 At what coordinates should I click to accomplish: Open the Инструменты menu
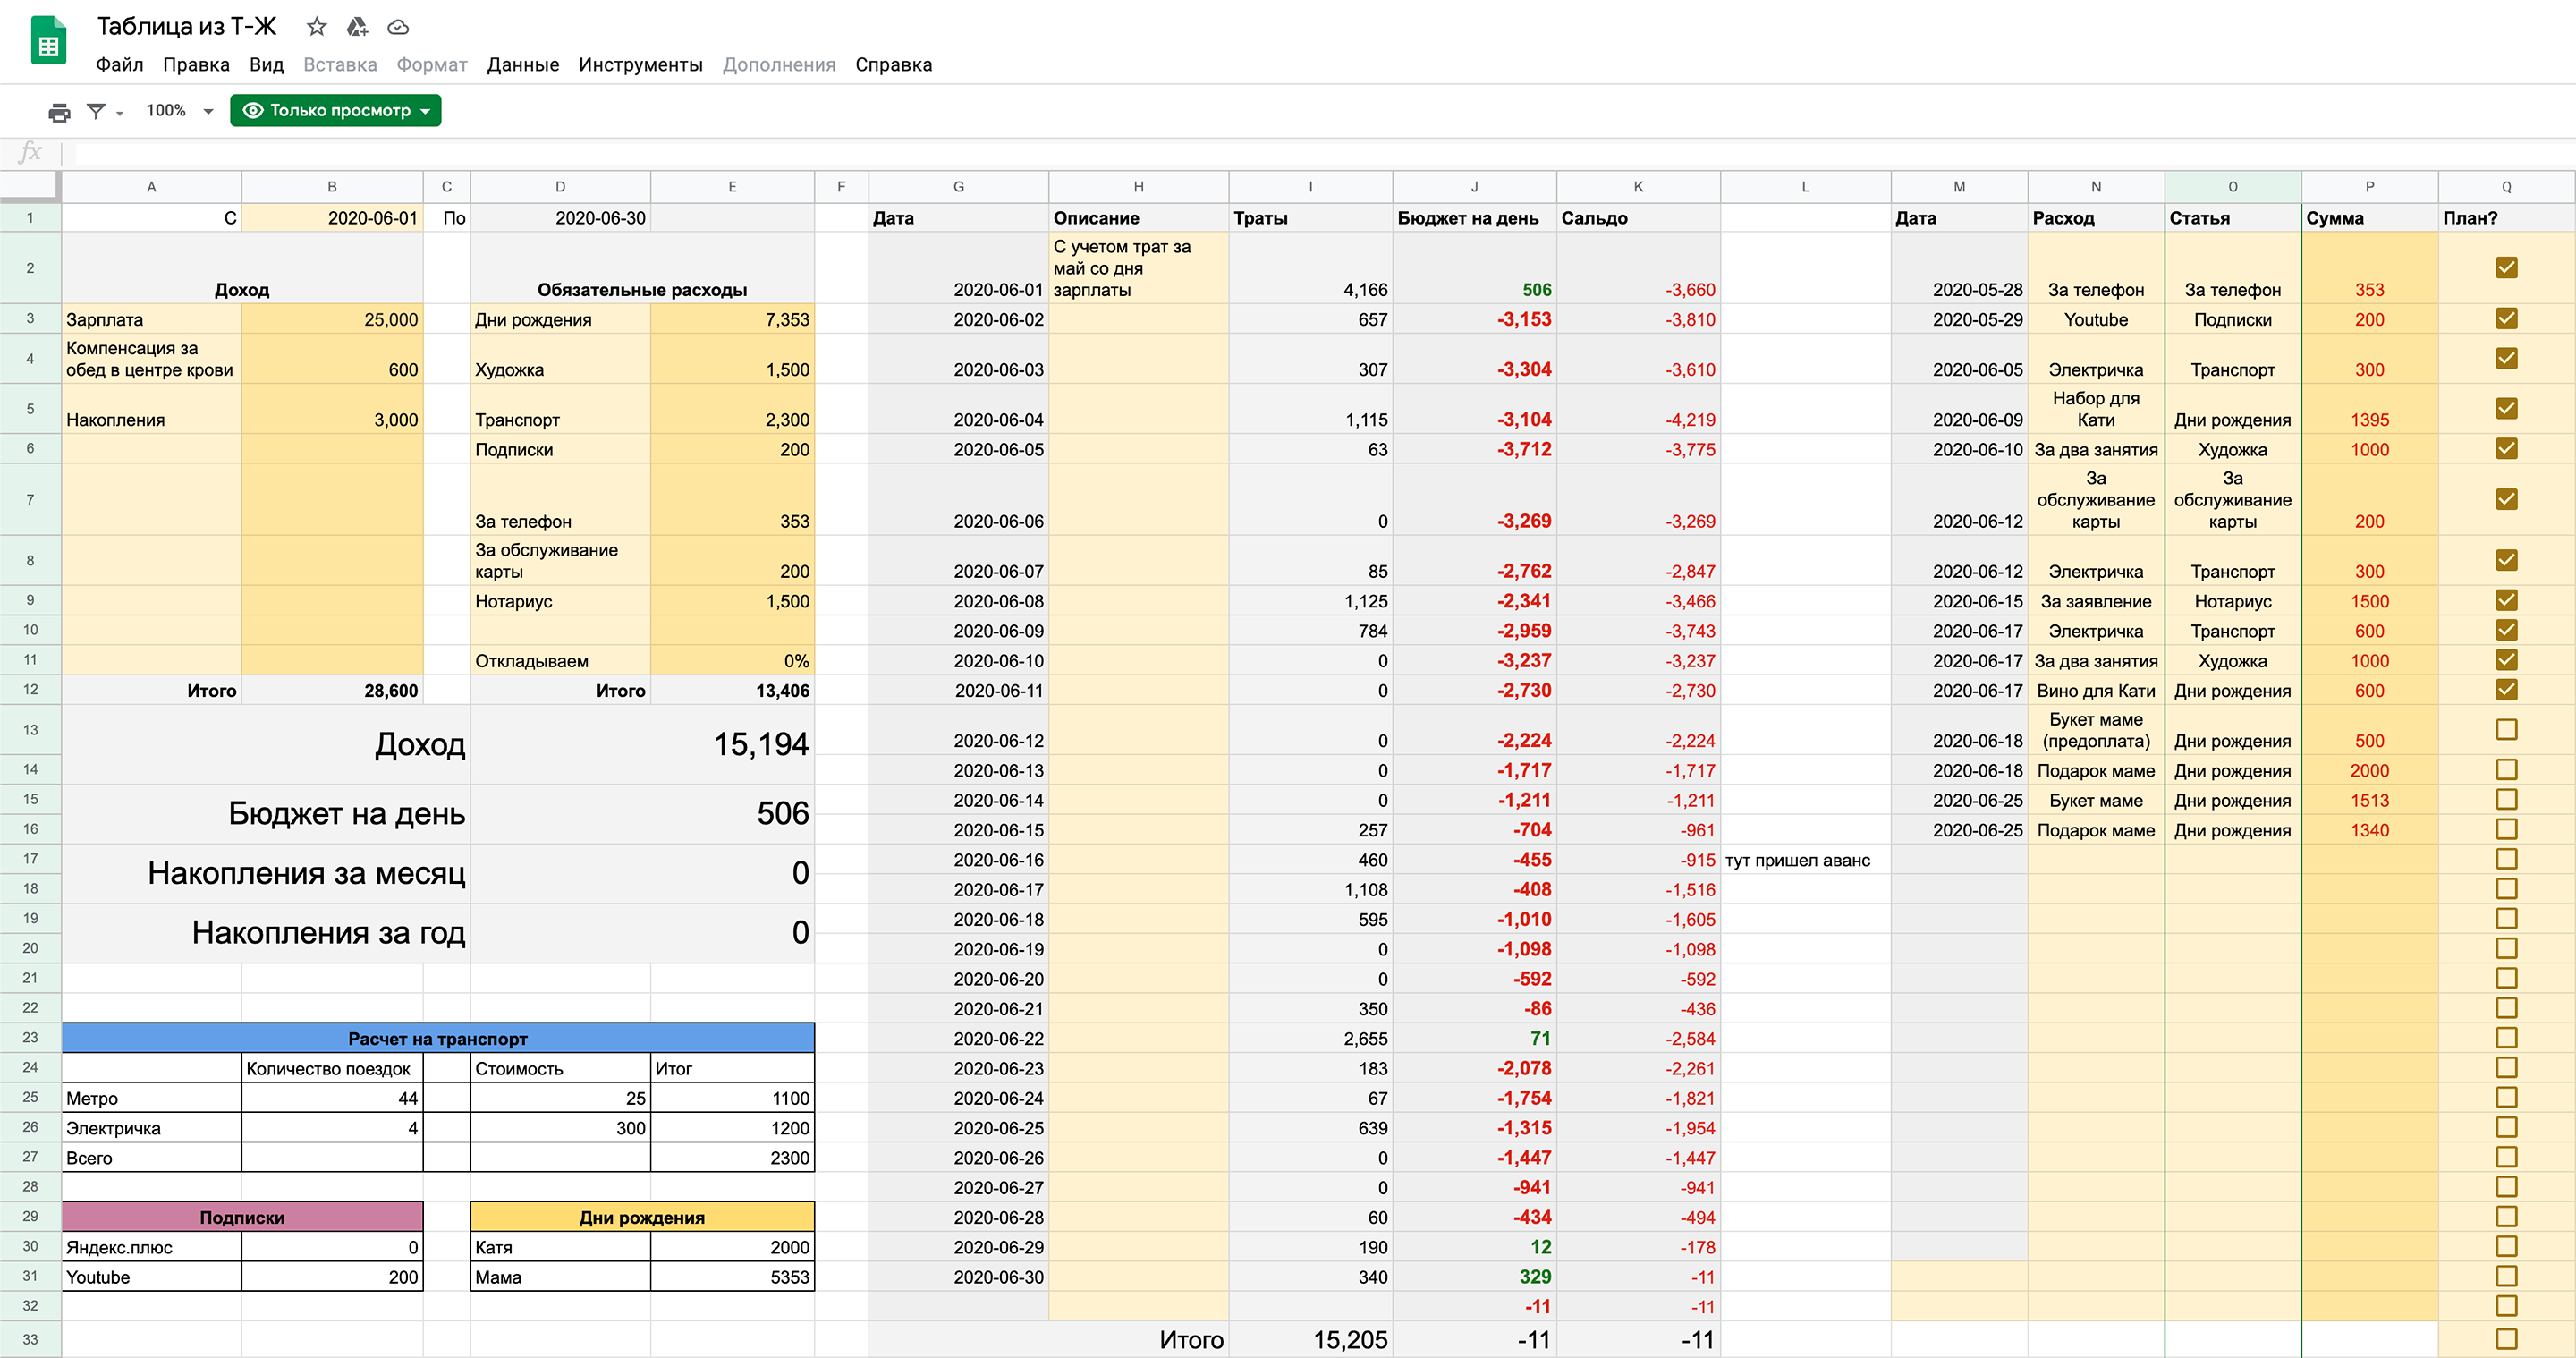coord(640,65)
